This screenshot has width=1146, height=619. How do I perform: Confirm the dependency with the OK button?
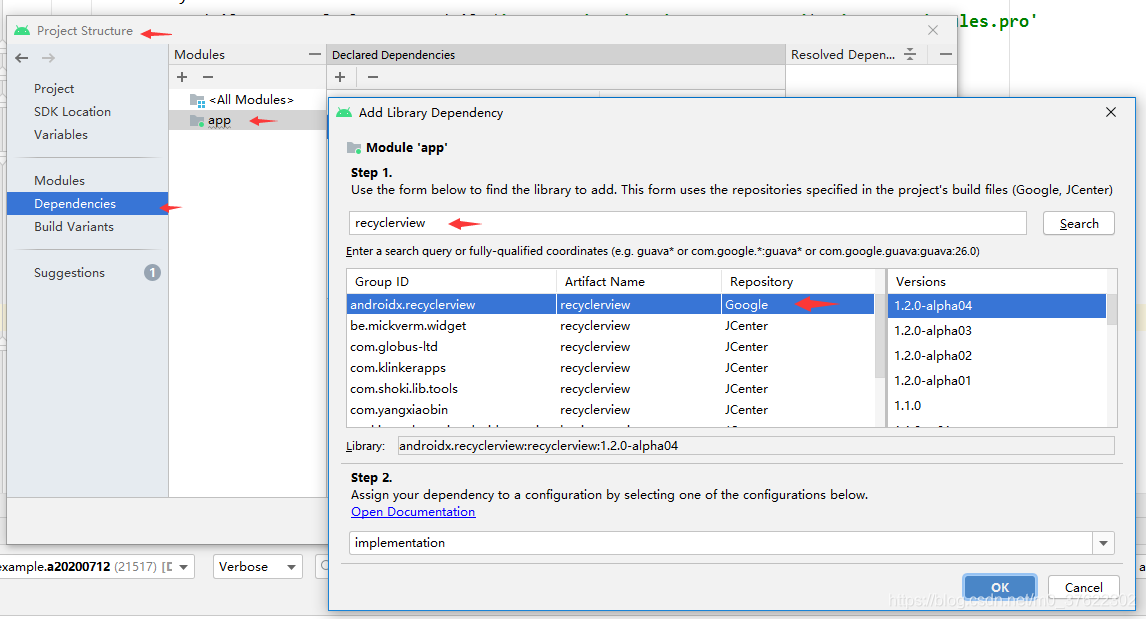click(x=999, y=587)
